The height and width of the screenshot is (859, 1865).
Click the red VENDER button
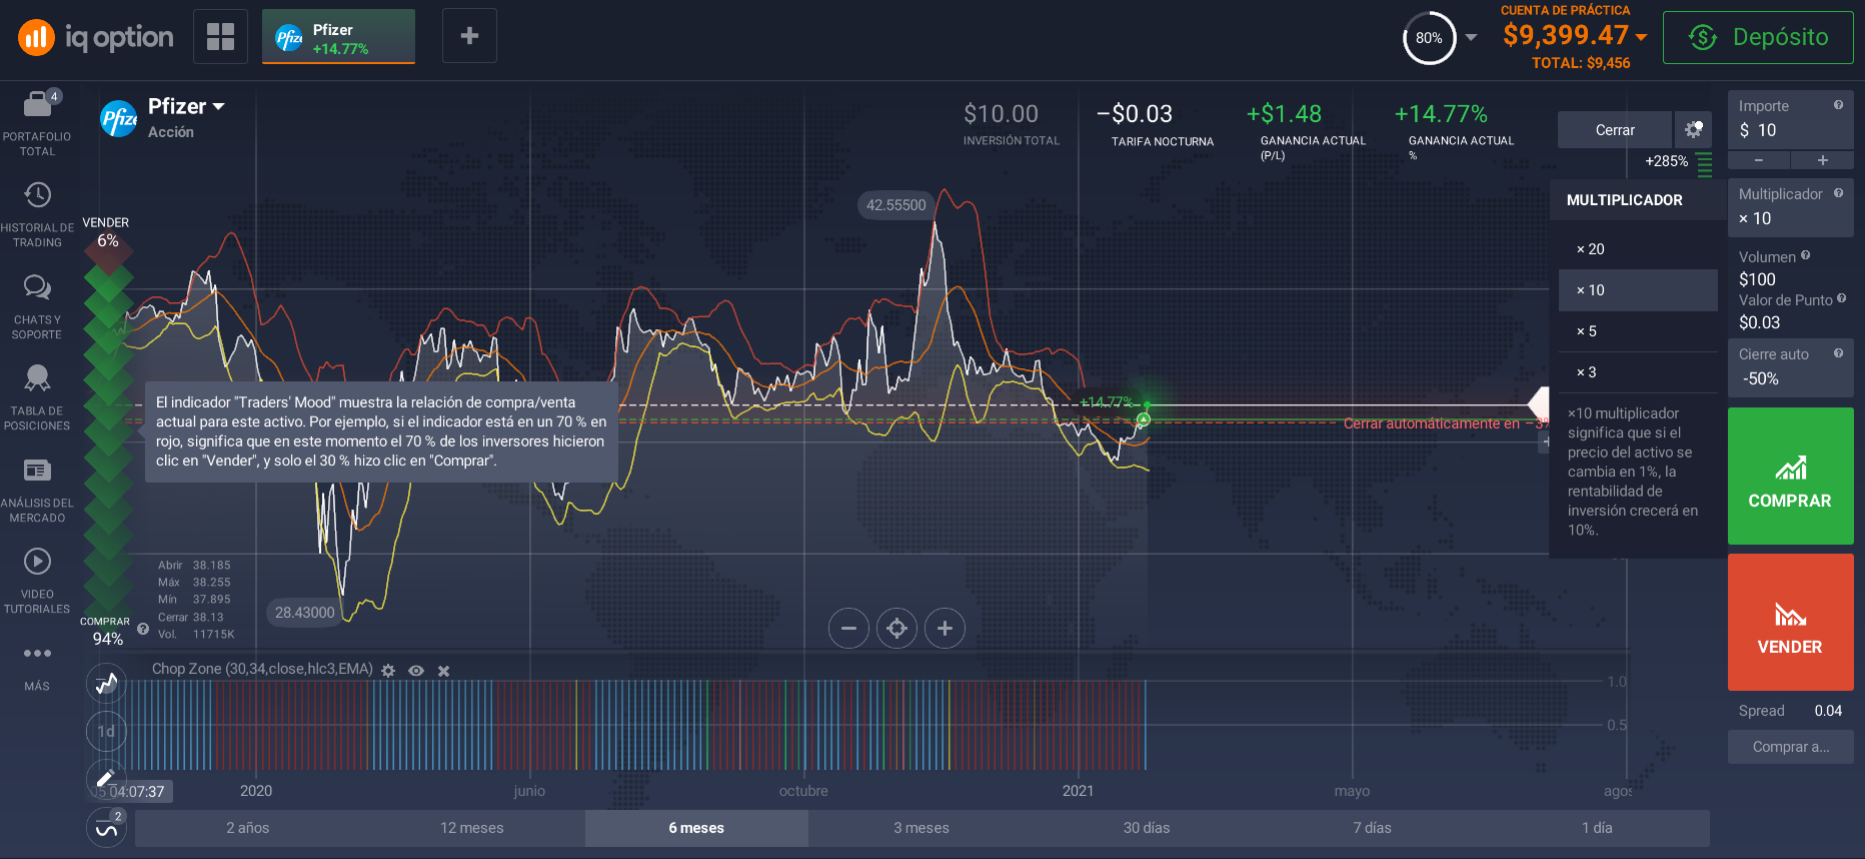click(1790, 622)
